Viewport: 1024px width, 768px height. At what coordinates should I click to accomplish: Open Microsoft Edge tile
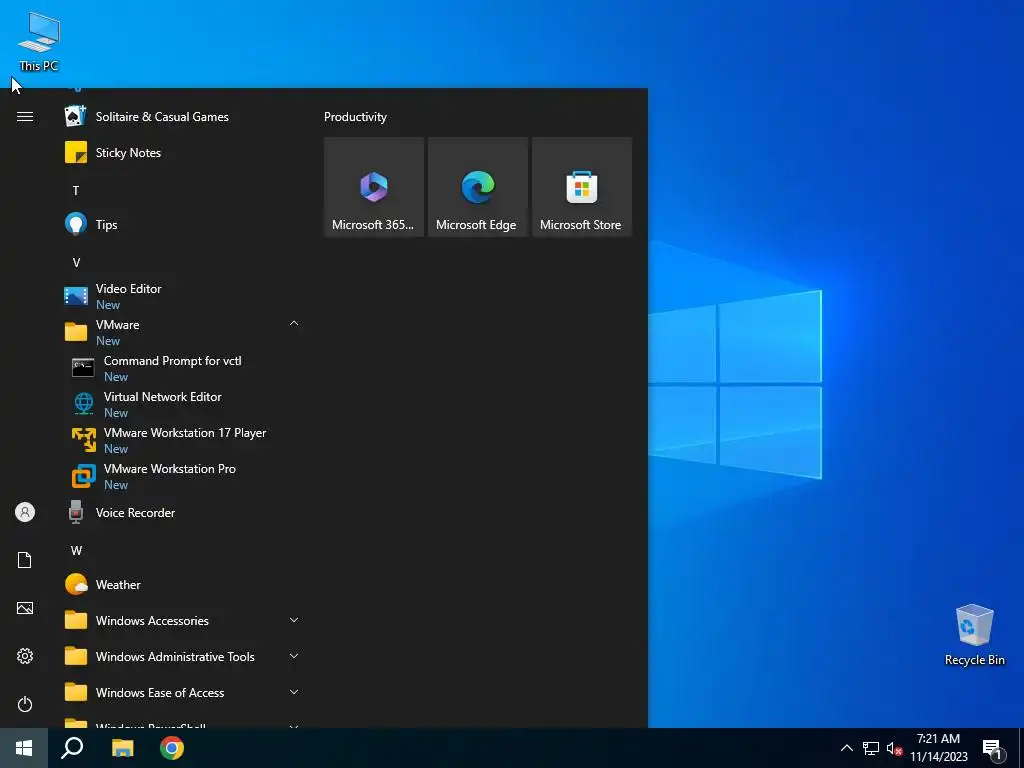click(x=477, y=187)
